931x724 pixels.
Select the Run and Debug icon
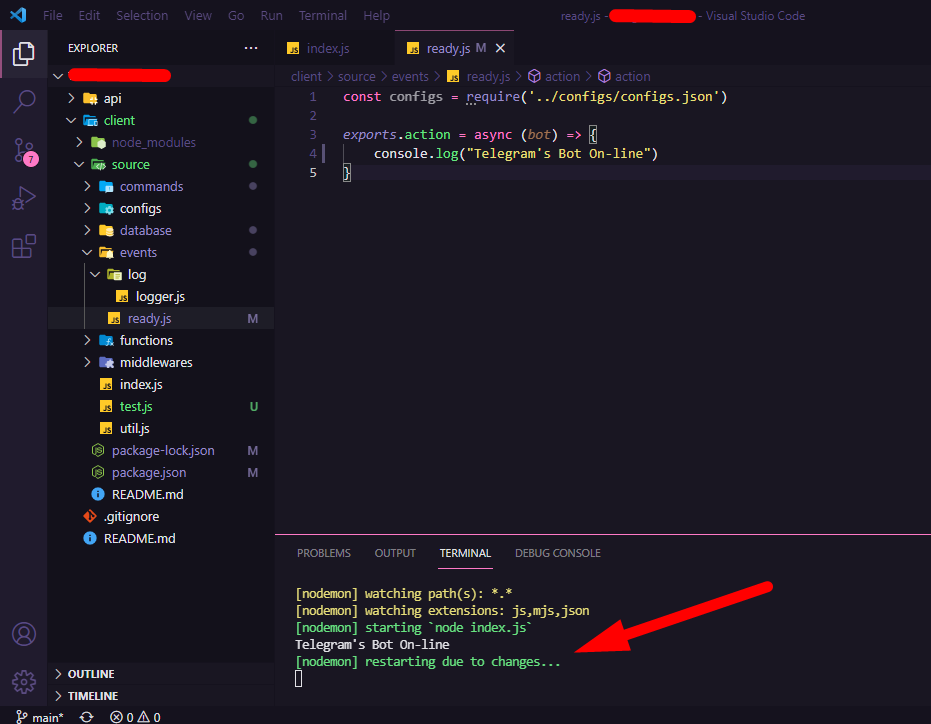[x=24, y=198]
